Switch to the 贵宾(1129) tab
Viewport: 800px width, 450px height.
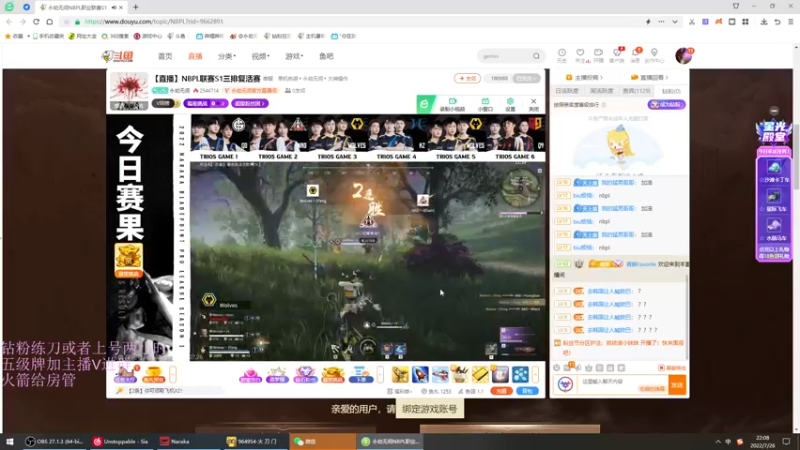[637, 91]
